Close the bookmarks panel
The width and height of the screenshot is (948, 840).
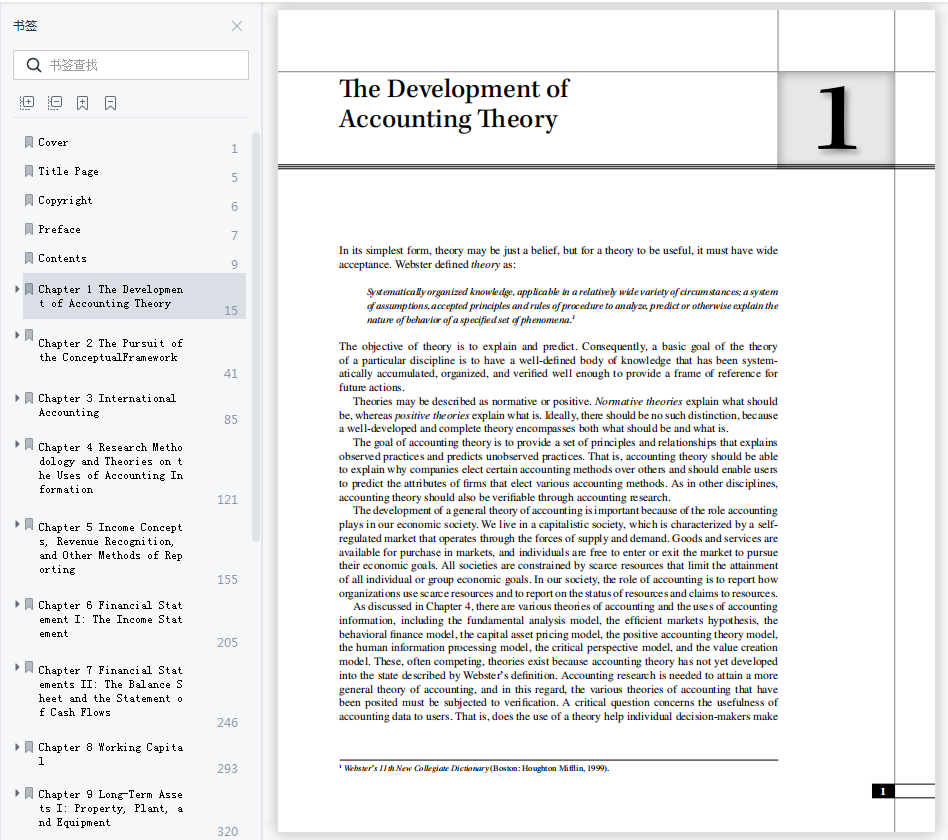(237, 26)
